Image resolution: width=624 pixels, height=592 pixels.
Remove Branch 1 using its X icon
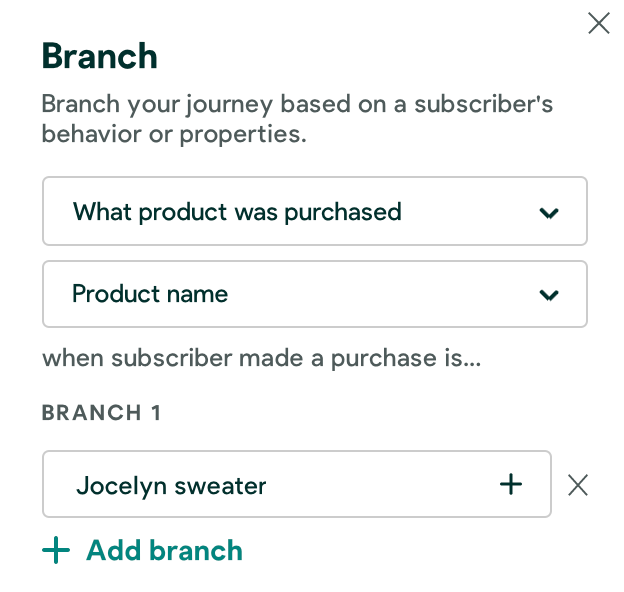point(578,486)
